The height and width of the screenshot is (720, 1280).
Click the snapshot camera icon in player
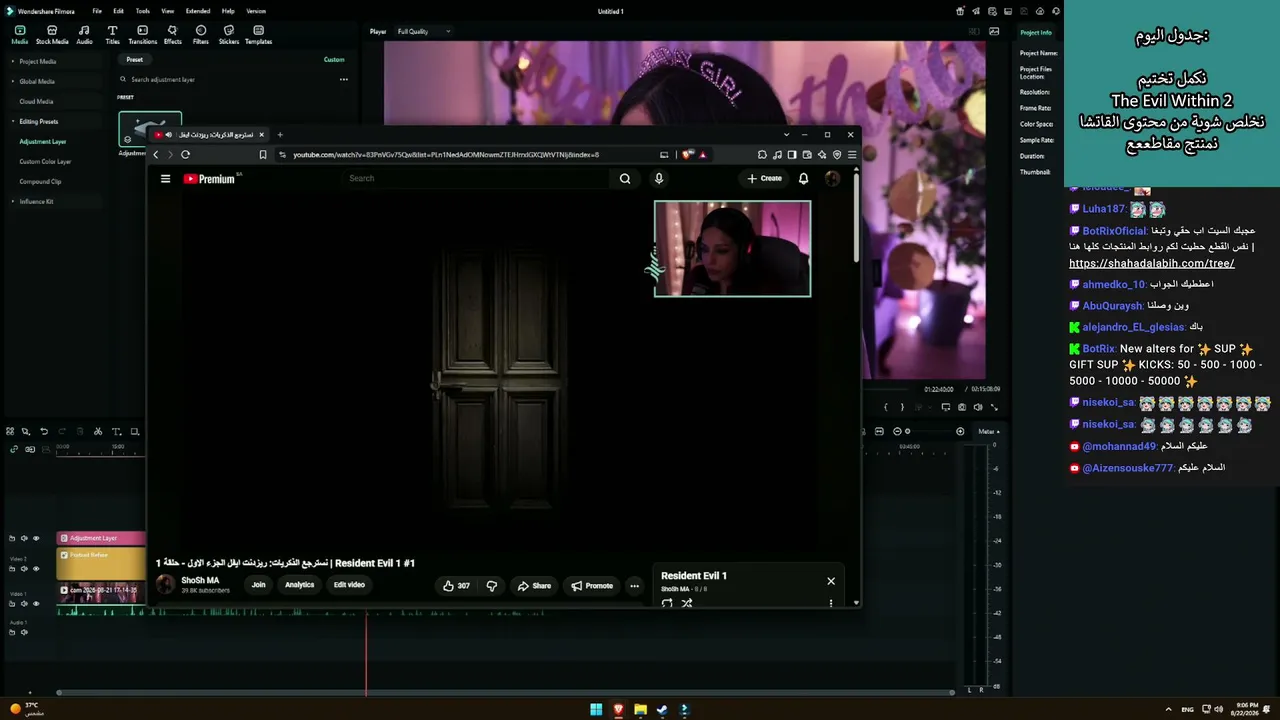click(962, 407)
